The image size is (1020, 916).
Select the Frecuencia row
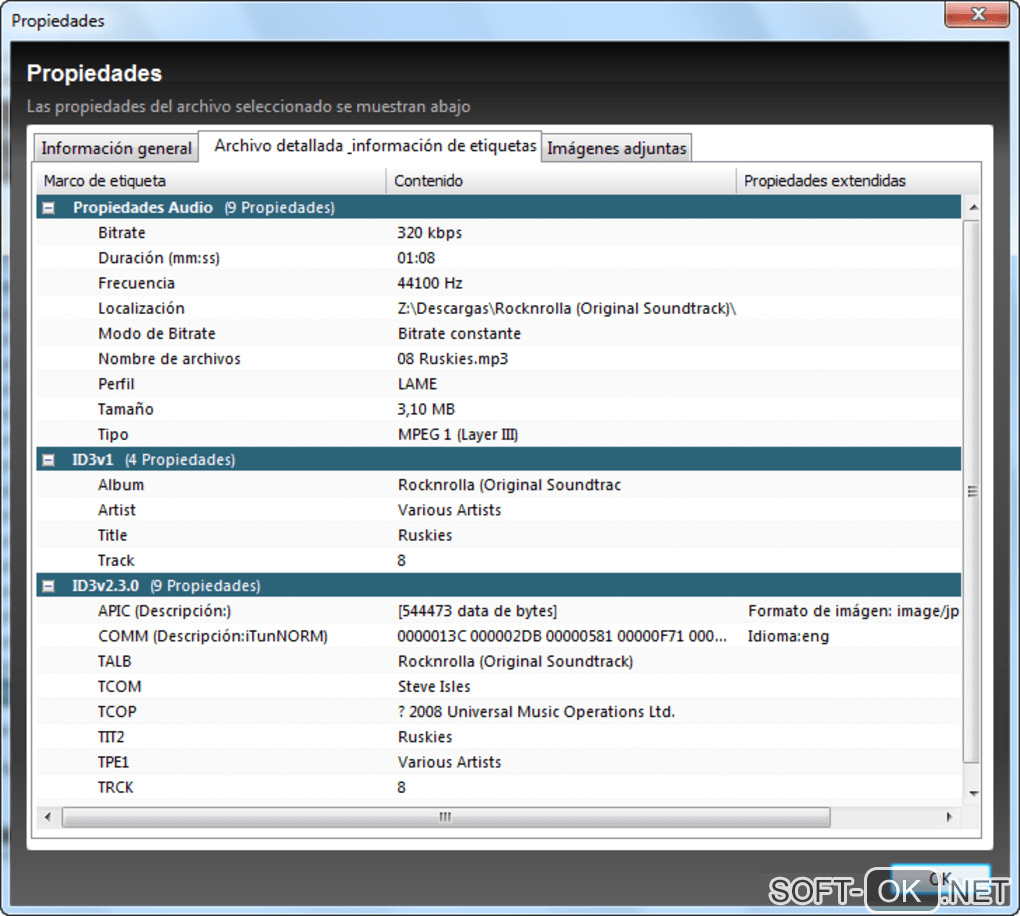[498, 283]
